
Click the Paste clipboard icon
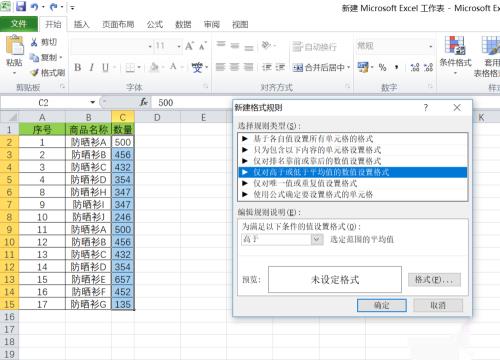14,45
